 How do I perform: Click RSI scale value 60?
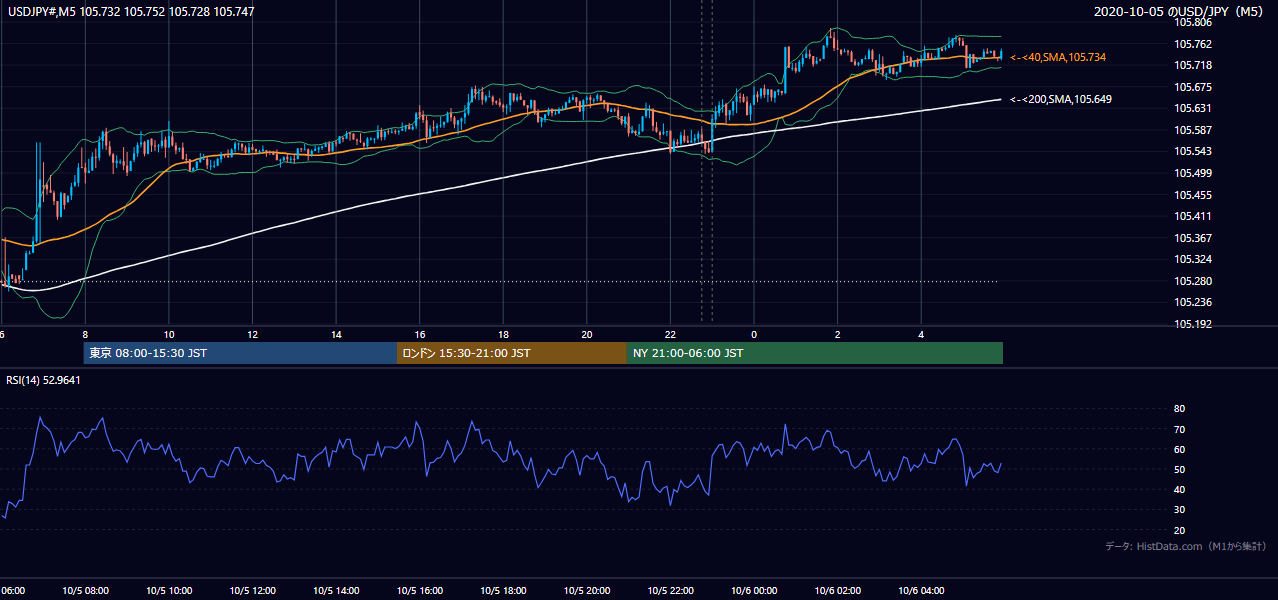[x=1180, y=449]
